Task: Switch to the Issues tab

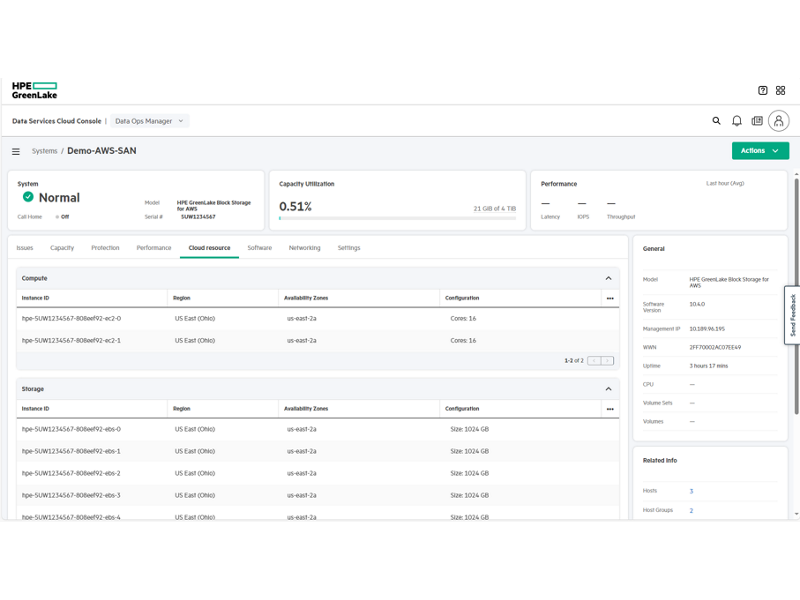Action: tap(24, 248)
